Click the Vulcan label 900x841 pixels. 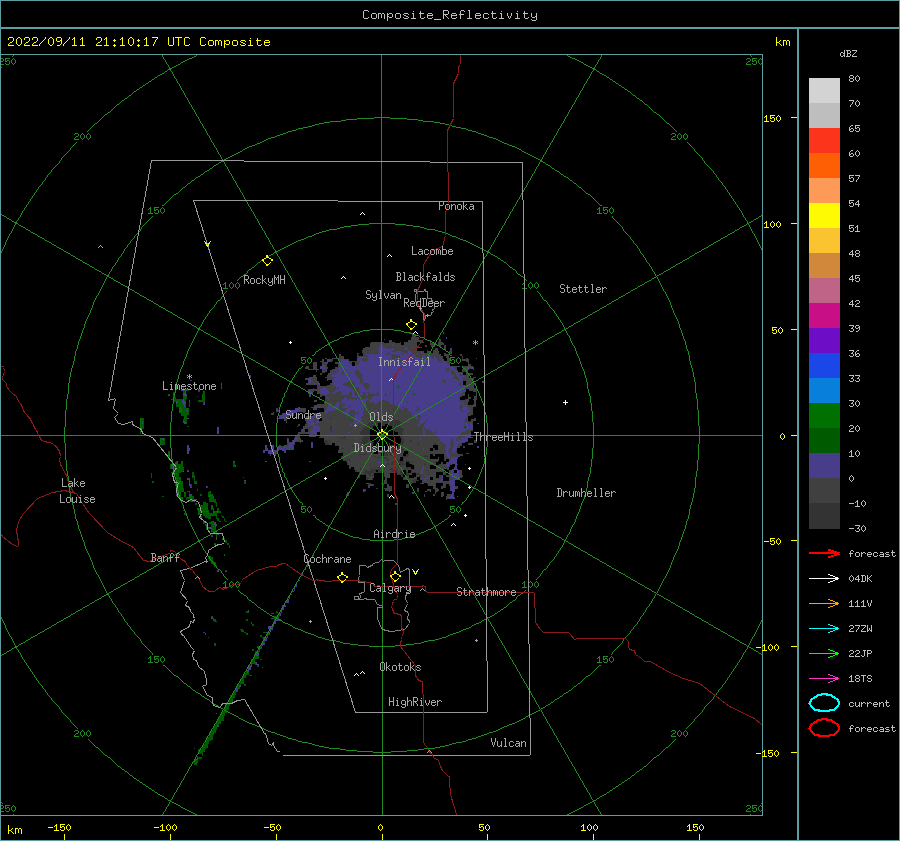508,743
